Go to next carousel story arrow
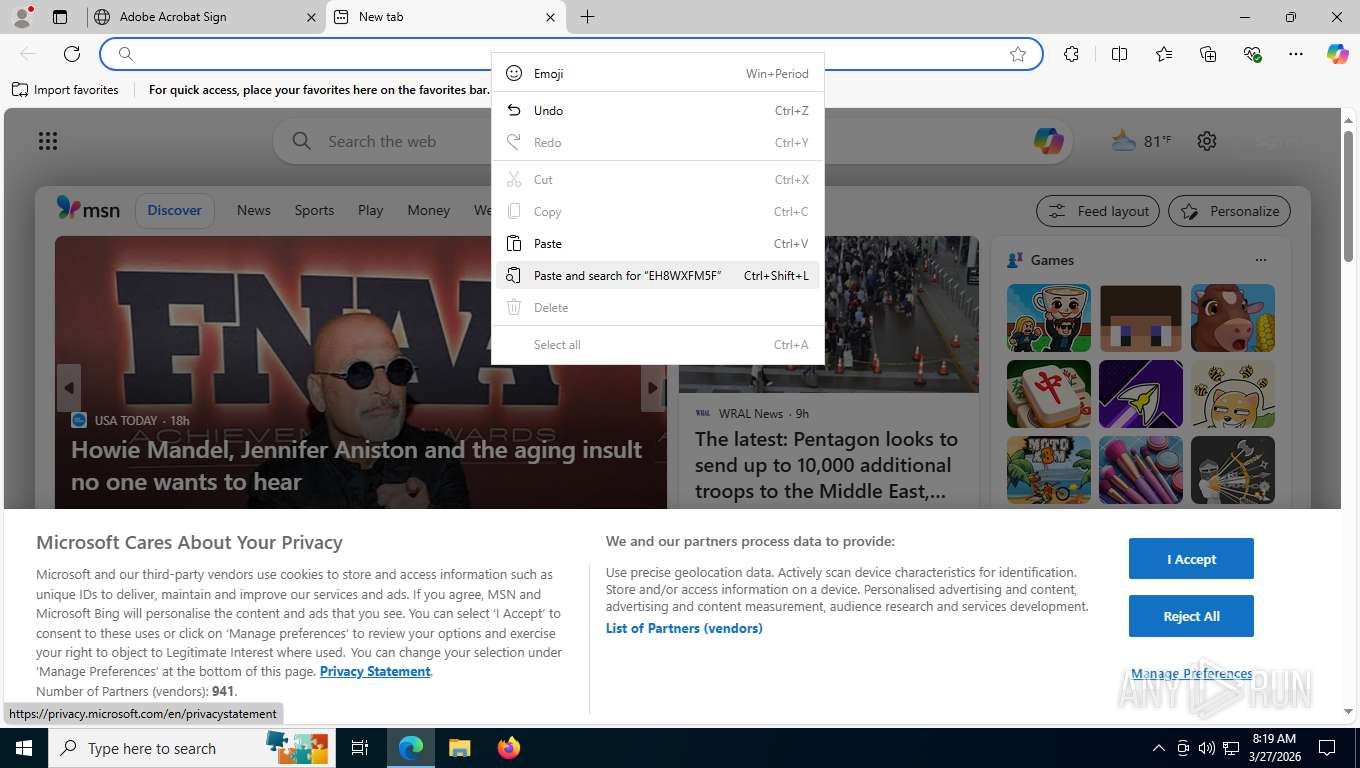 click(653, 388)
